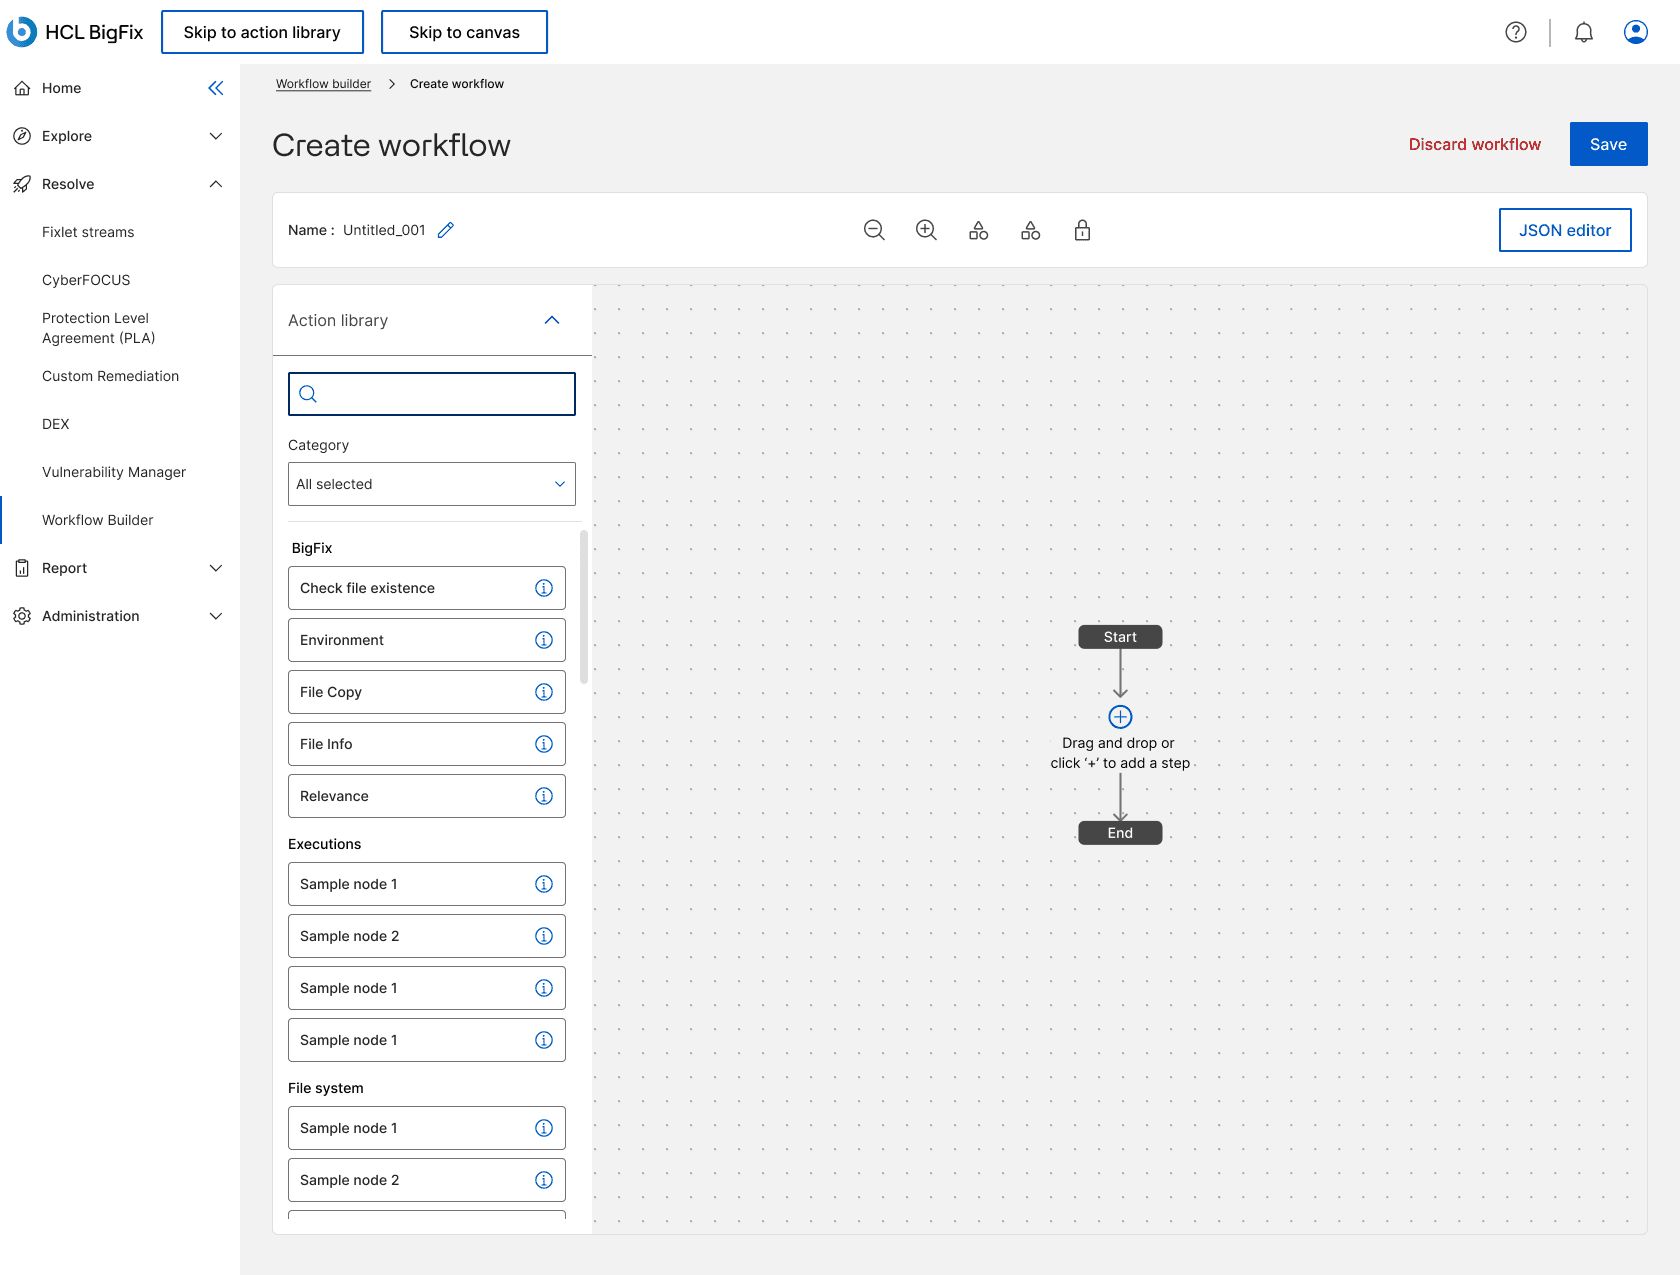The image size is (1680, 1275).
Task: Collapse the Resolve menu chevron
Action: click(x=216, y=184)
